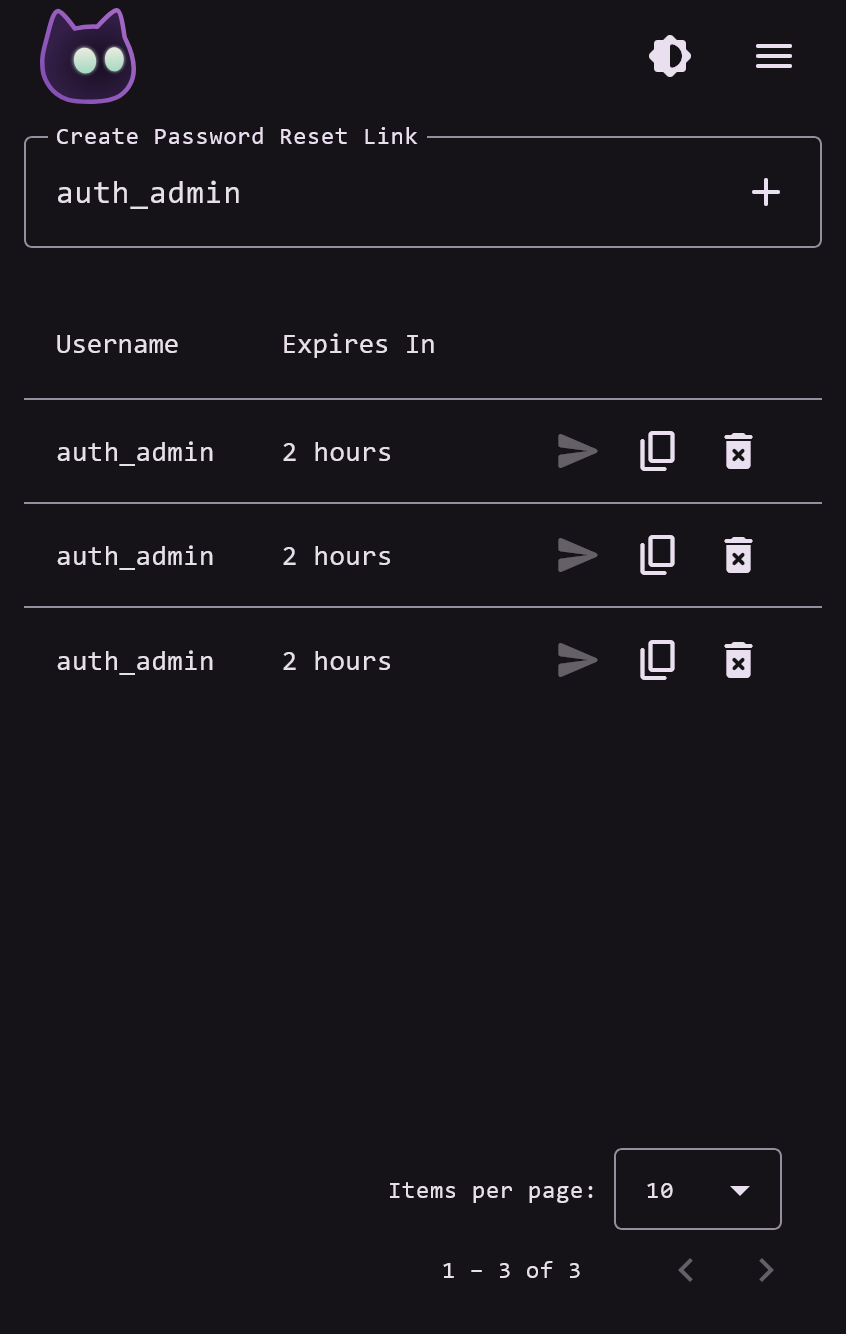Click the purple cat logo
This screenshot has width=846, height=1334.
[x=88, y=56]
